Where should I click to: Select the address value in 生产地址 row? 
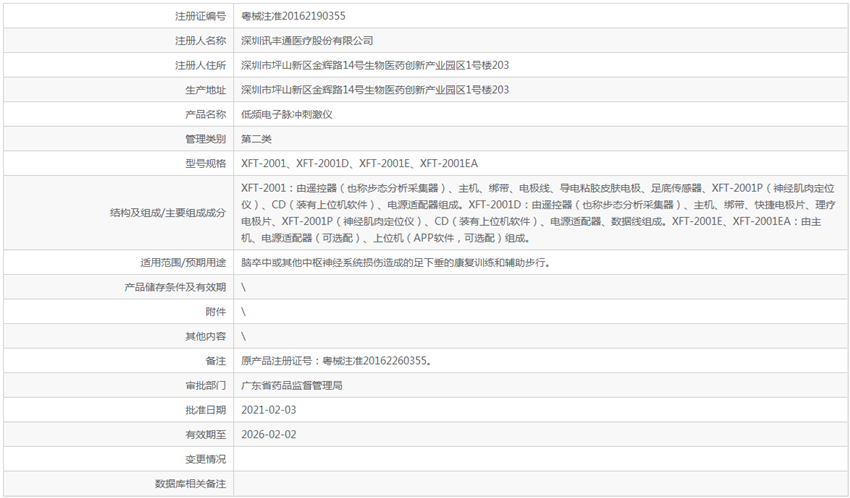[375, 90]
